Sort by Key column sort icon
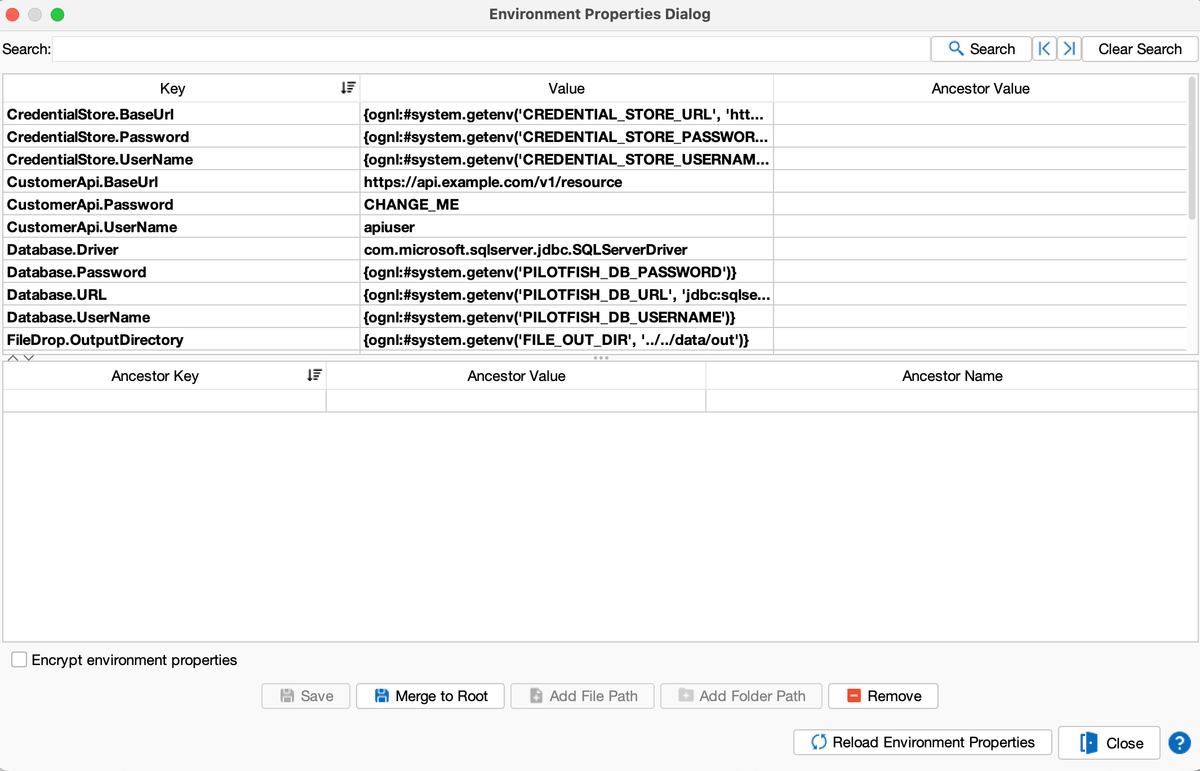This screenshot has height=771, width=1200. point(348,88)
